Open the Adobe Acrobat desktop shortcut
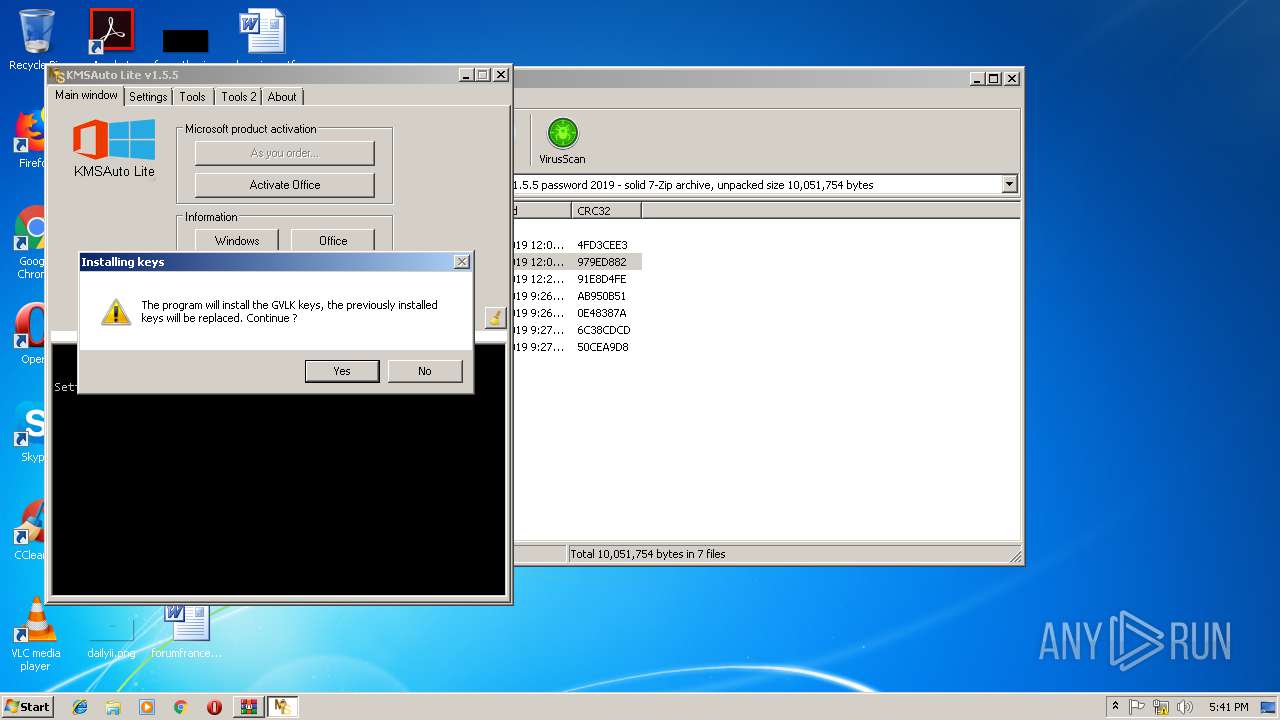The height and width of the screenshot is (720, 1280). click(x=111, y=31)
